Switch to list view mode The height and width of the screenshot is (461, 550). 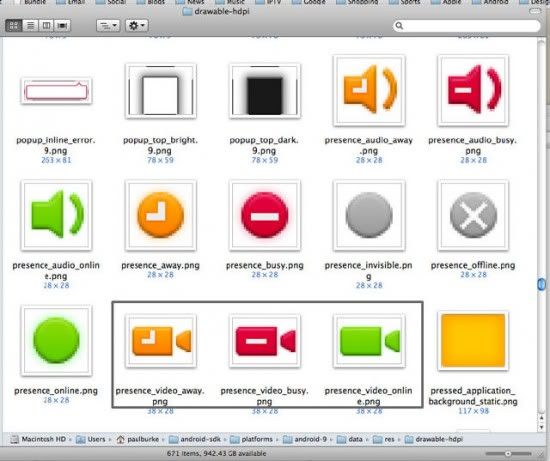[x=31, y=26]
